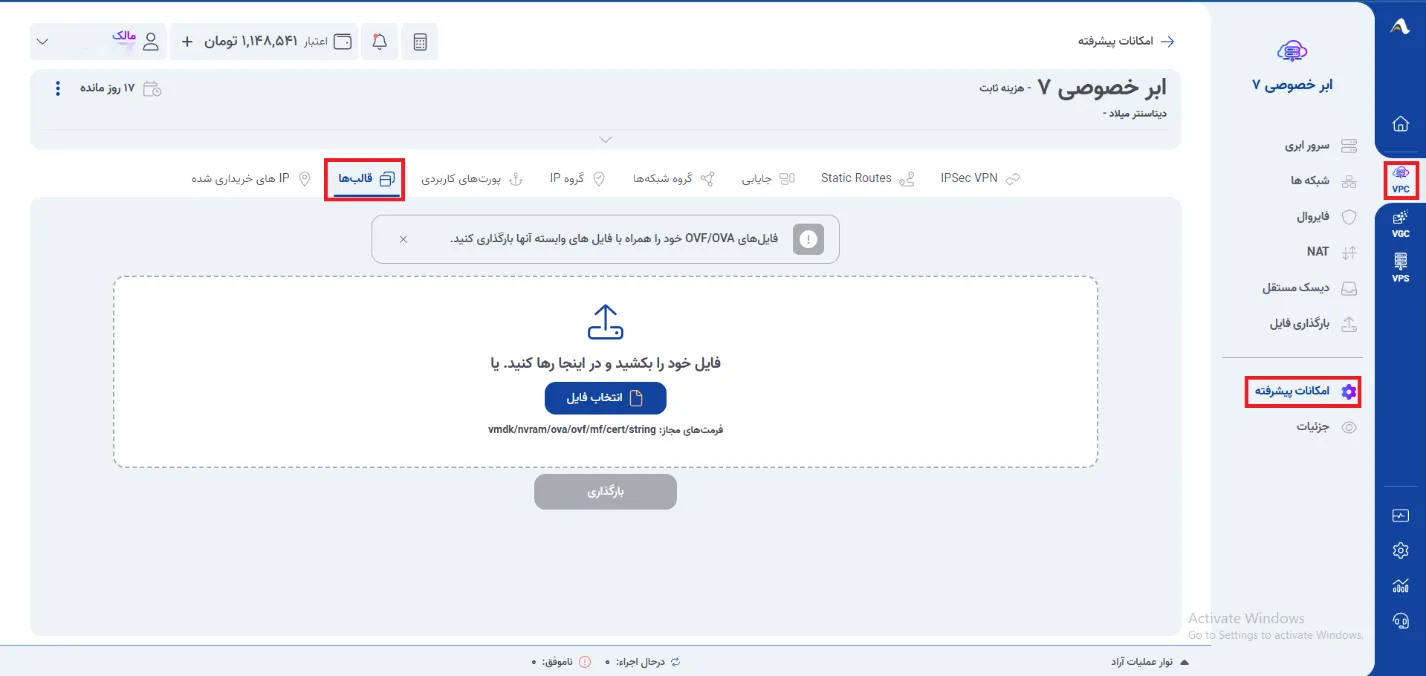The height and width of the screenshot is (676, 1426).
Task: Open the home icon in the right rail
Action: coord(1400,124)
